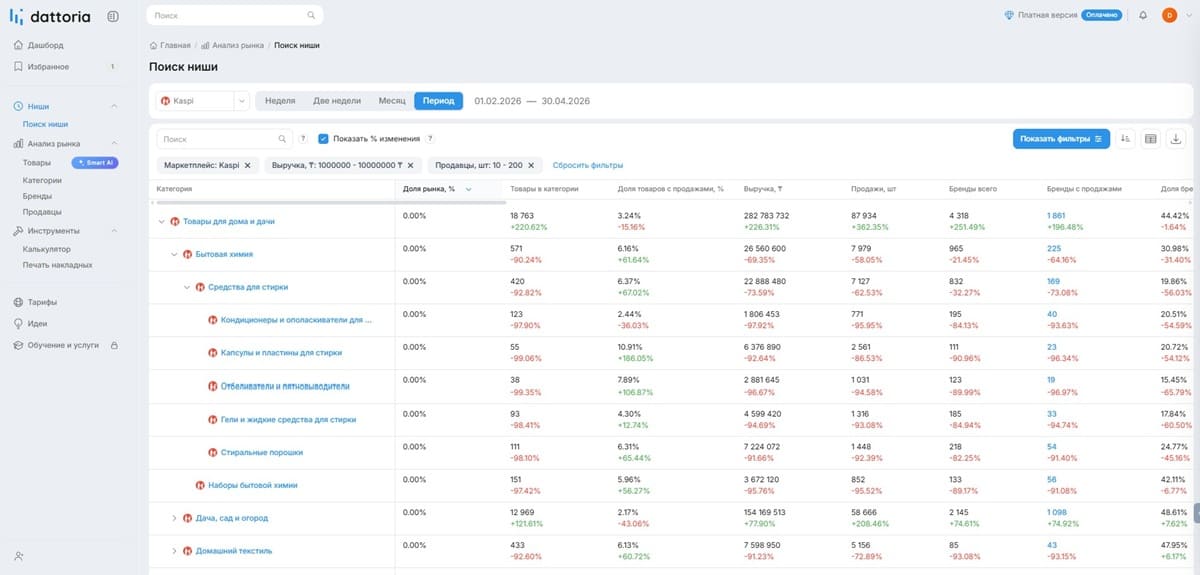Select the Две недели period tab

point(336,101)
